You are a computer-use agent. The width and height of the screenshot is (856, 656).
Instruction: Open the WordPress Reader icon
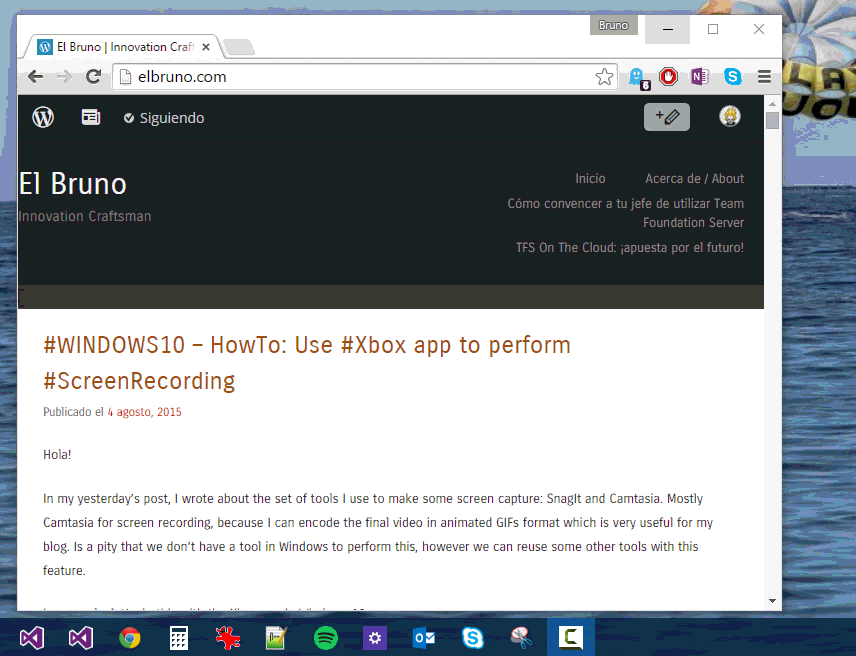click(91, 117)
